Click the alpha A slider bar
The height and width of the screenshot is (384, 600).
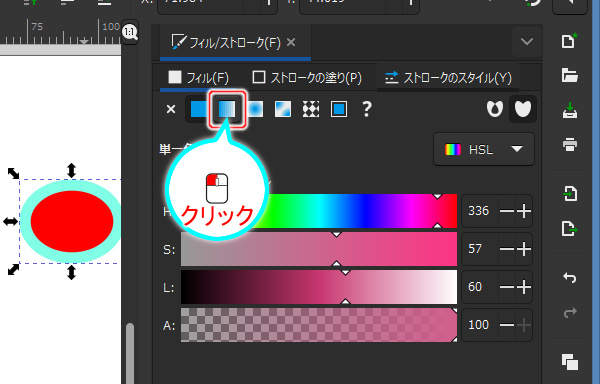pos(319,325)
